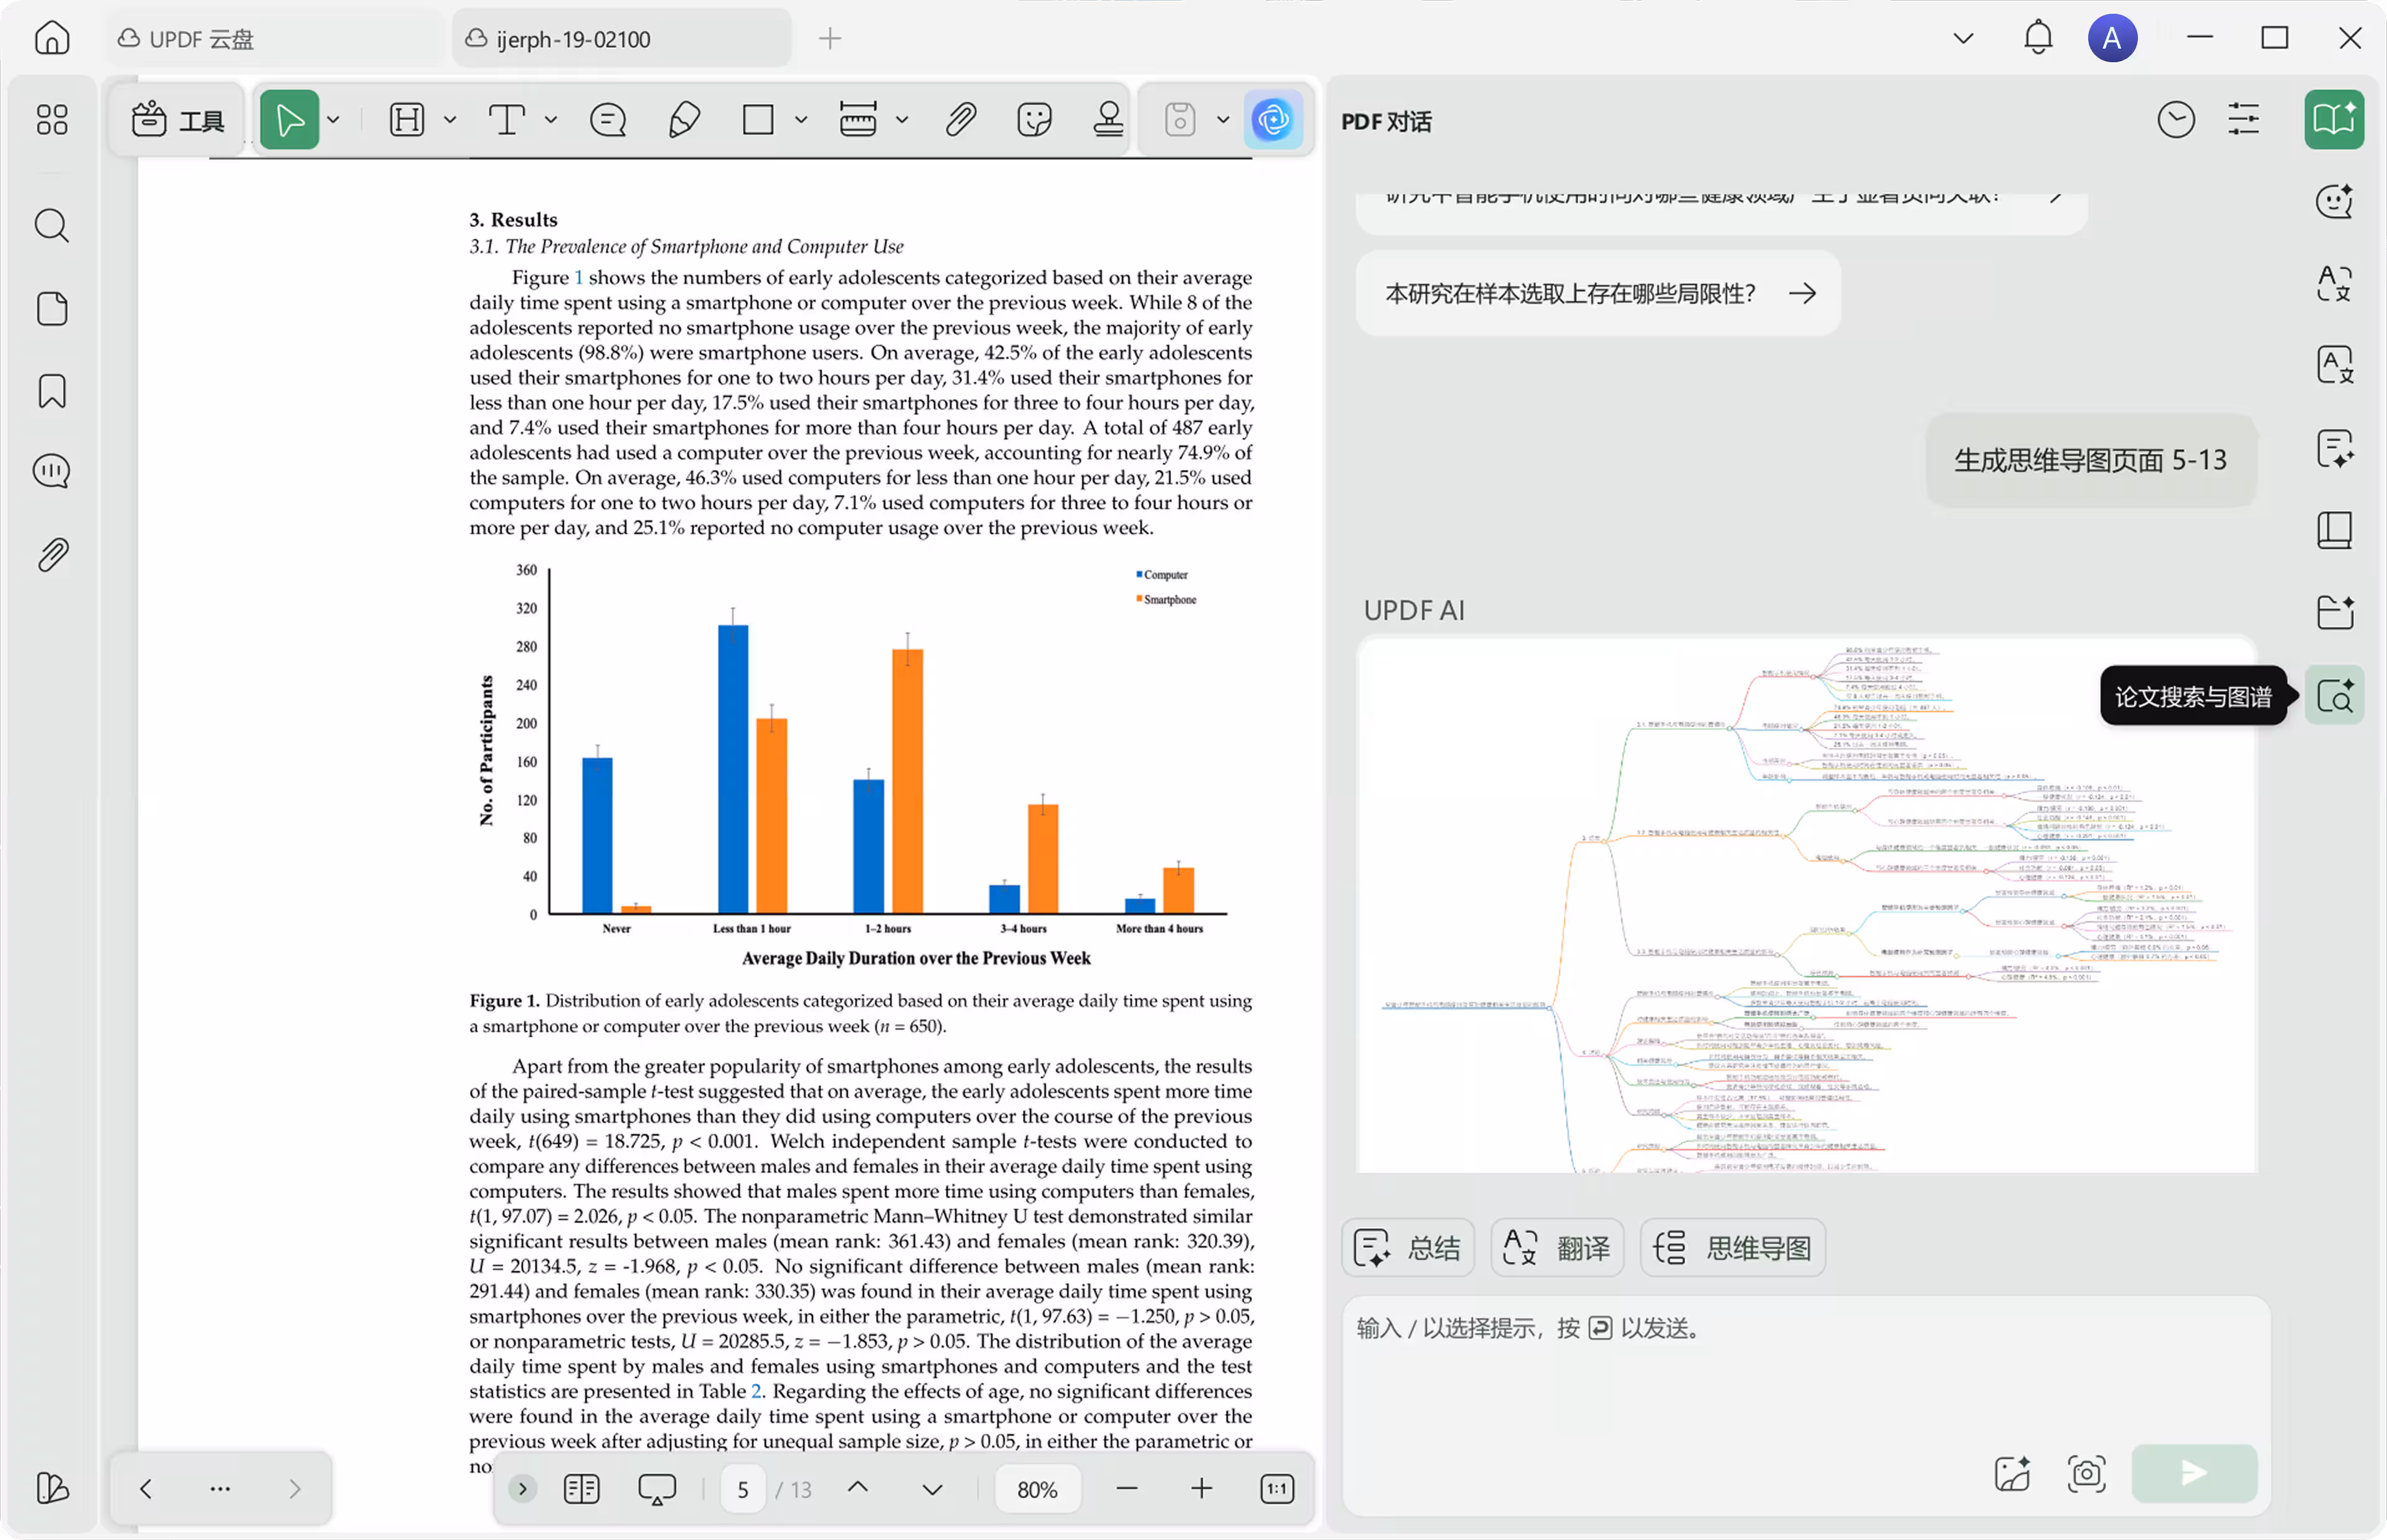Viewport: 2387px width, 1540px height.
Task: Expand the rectangle shape dropdown arrow
Action: (x=801, y=120)
